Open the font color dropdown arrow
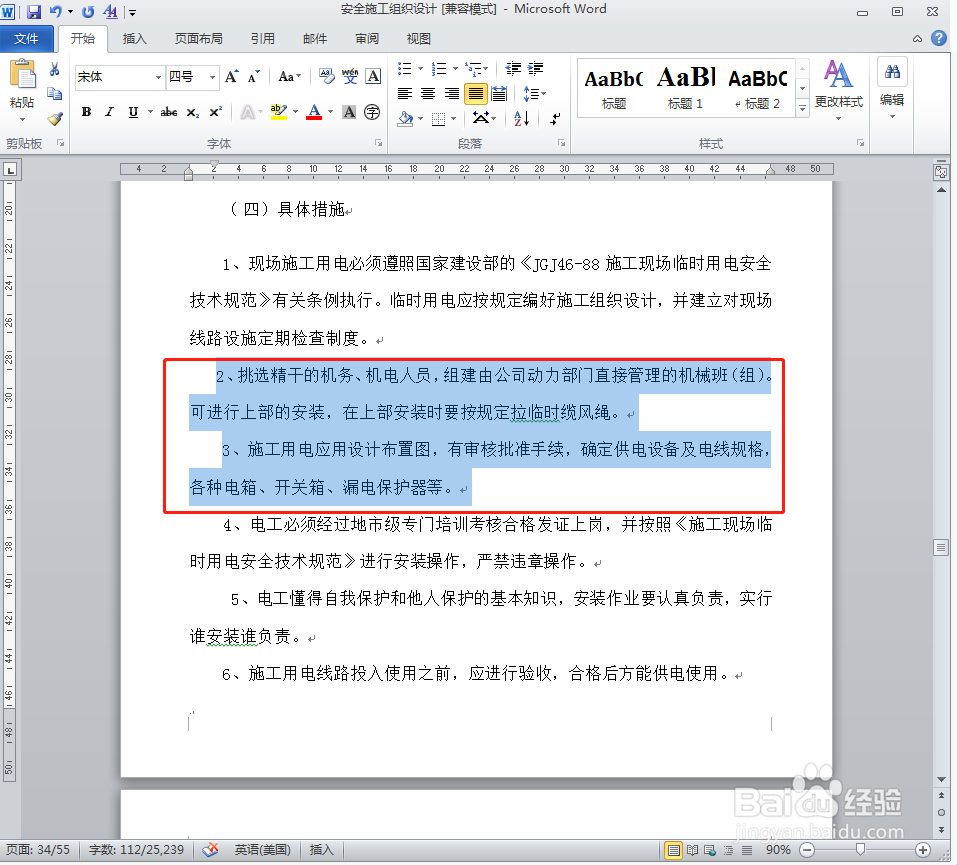The image size is (957, 865). [330, 112]
